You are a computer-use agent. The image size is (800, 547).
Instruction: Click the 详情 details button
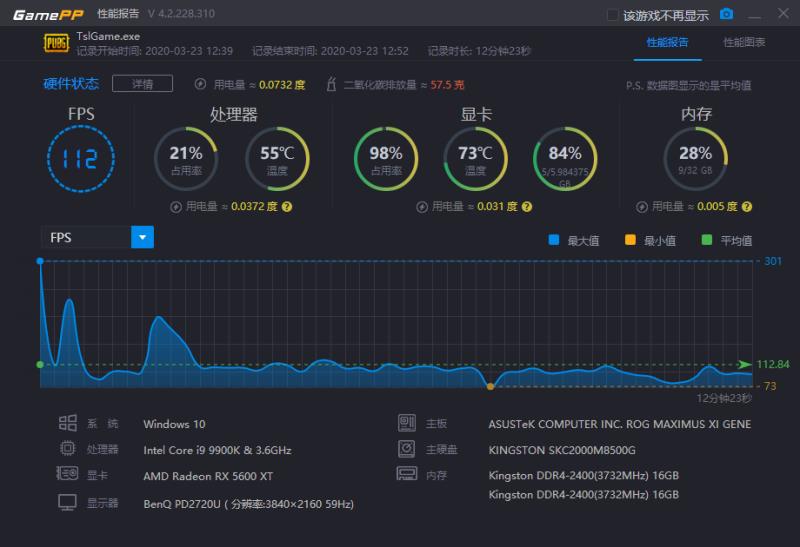click(x=142, y=84)
